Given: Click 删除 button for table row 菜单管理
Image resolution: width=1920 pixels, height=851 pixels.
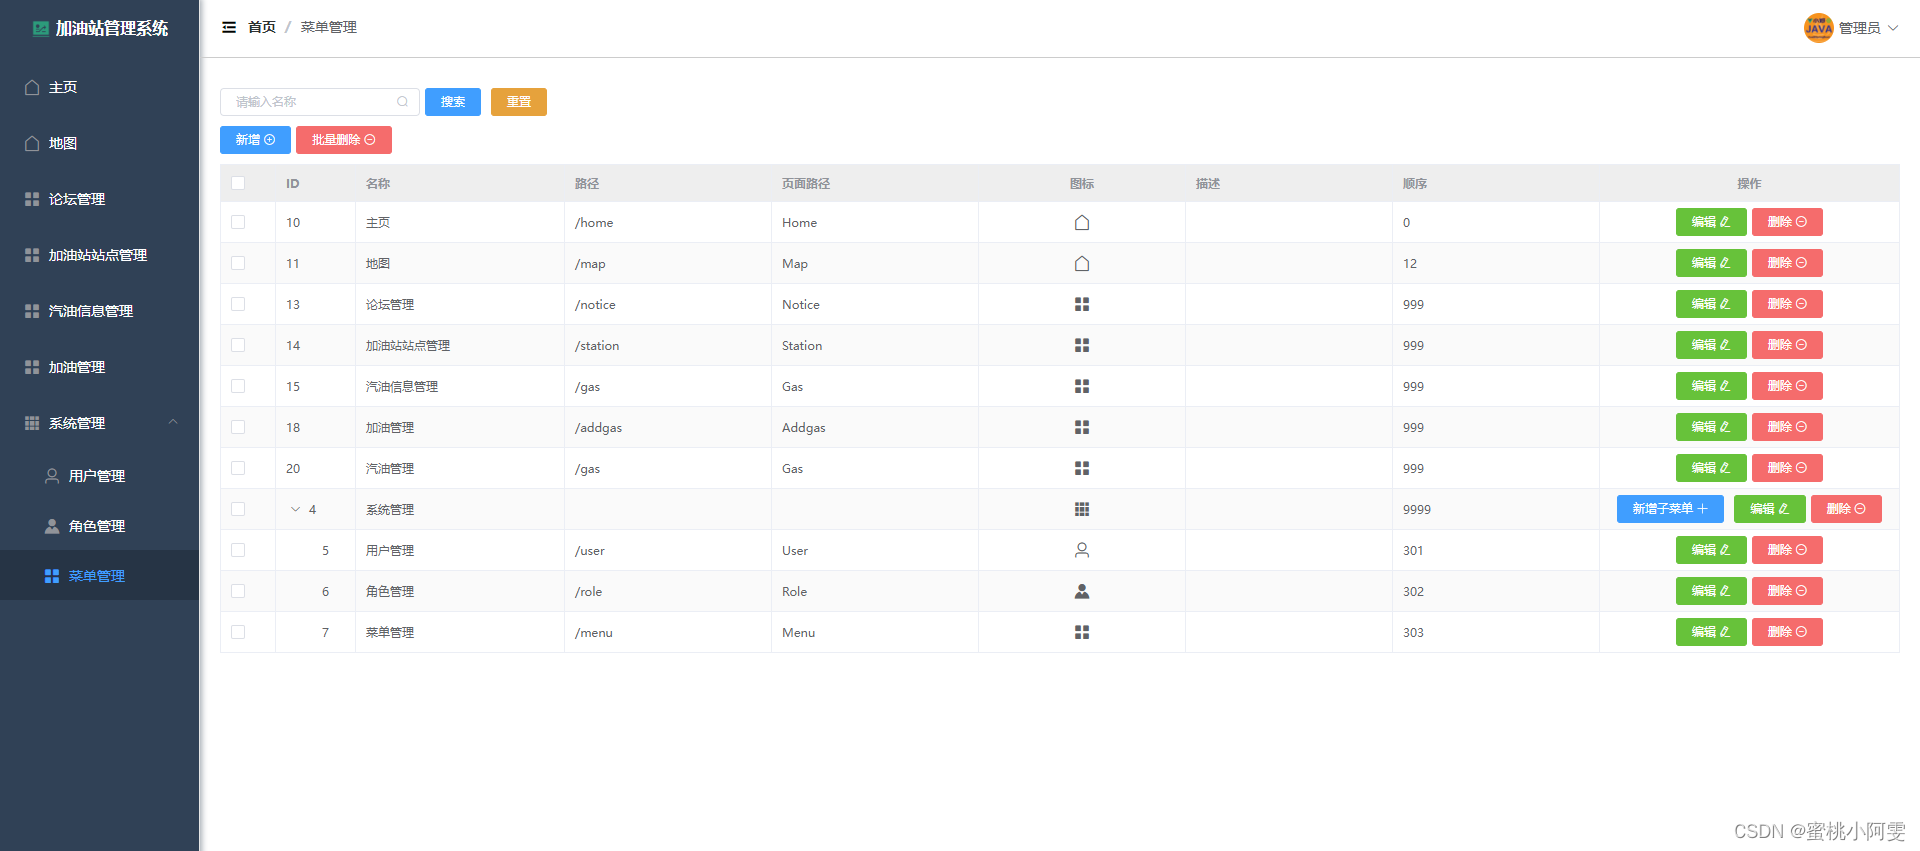Looking at the screenshot, I should pyautogui.click(x=1787, y=632).
